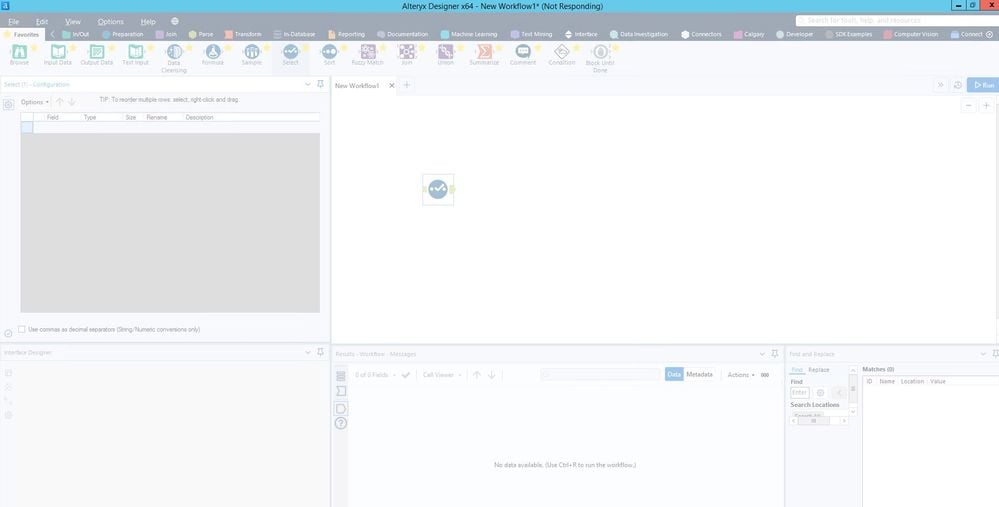The width and height of the screenshot is (999, 507).
Task: Add a new workflow tab
Action: (x=406, y=85)
